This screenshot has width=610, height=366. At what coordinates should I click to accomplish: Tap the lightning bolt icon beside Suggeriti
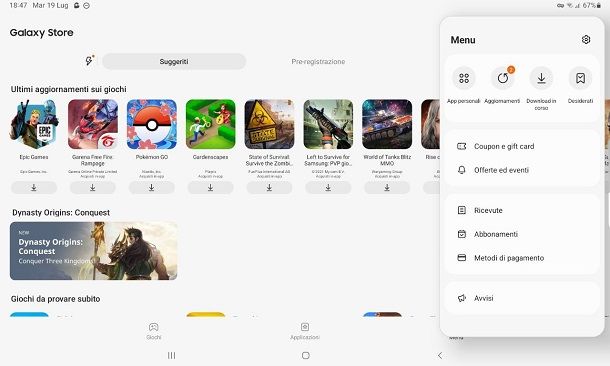click(89, 61)
